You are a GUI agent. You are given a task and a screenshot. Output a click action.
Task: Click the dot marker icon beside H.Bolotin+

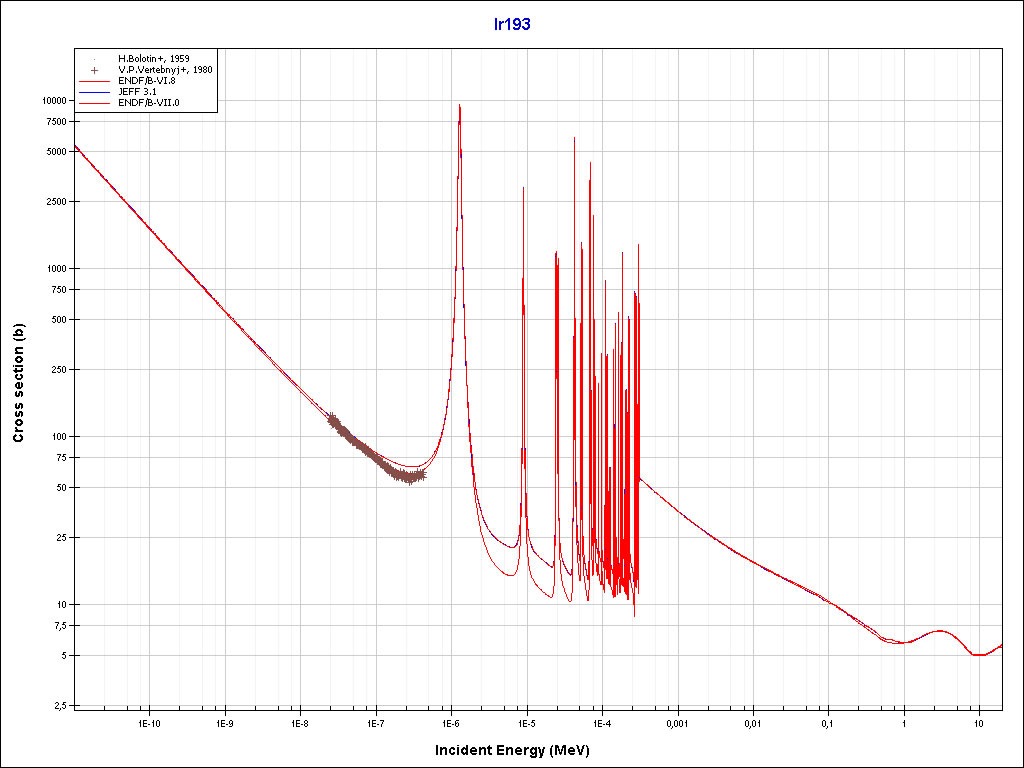(x=94, y=59)
